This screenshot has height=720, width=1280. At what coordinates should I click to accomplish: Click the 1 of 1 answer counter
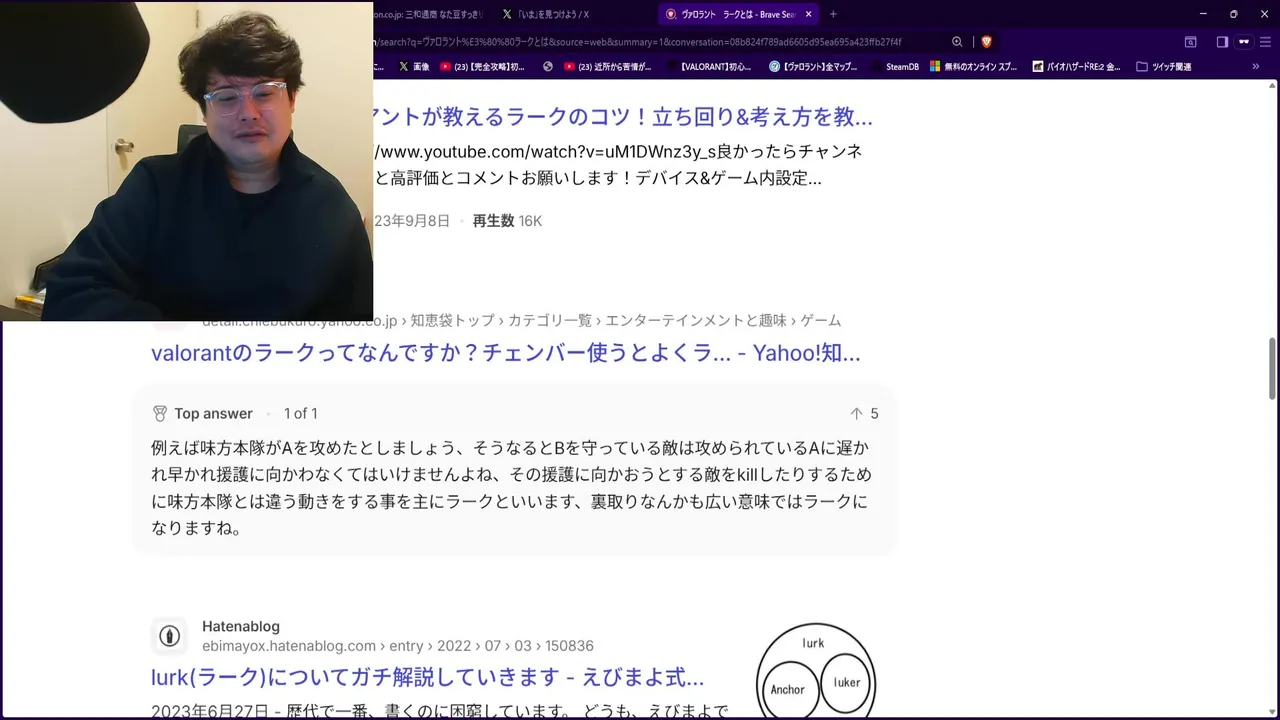click(x=301, y=414)
